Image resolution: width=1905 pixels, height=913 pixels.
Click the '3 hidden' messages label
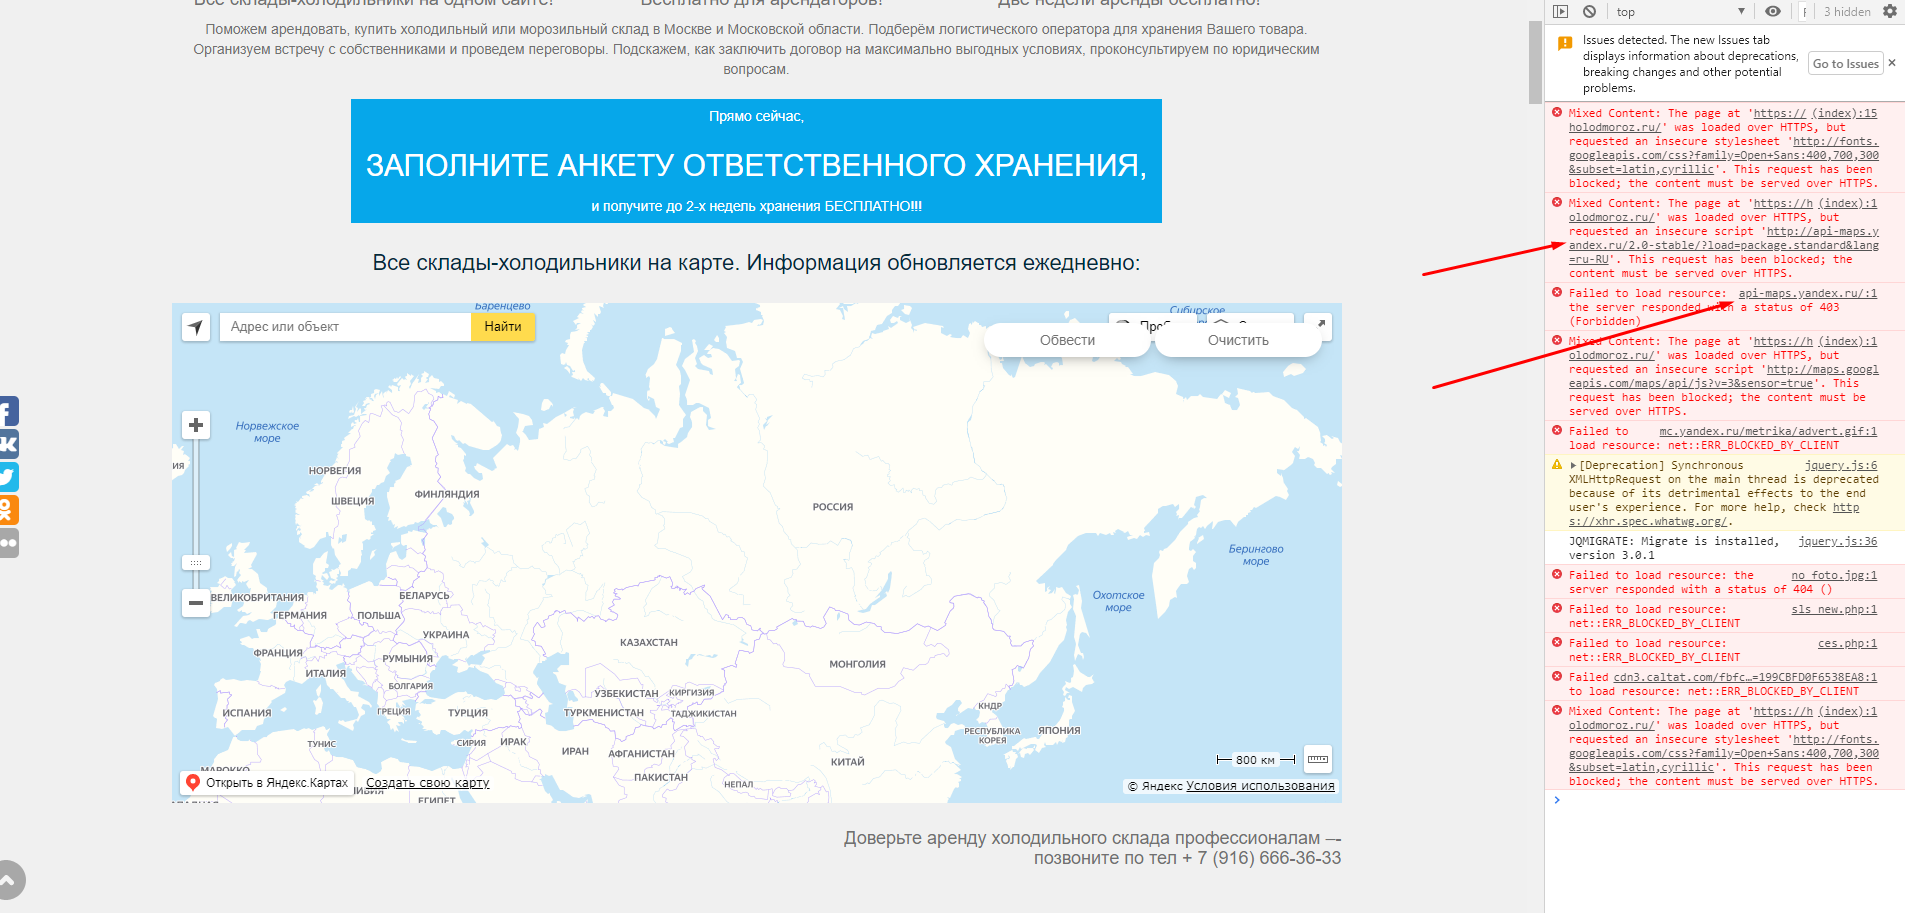coord(1846,12)
